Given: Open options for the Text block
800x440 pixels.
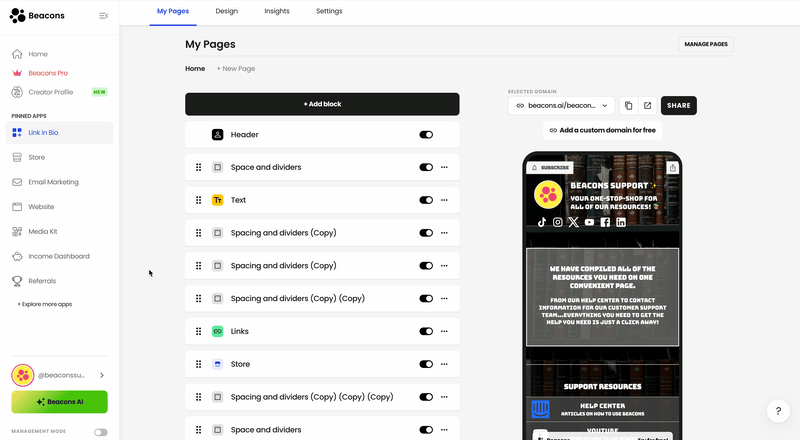Looking at the screenshot, I should 444,200.
